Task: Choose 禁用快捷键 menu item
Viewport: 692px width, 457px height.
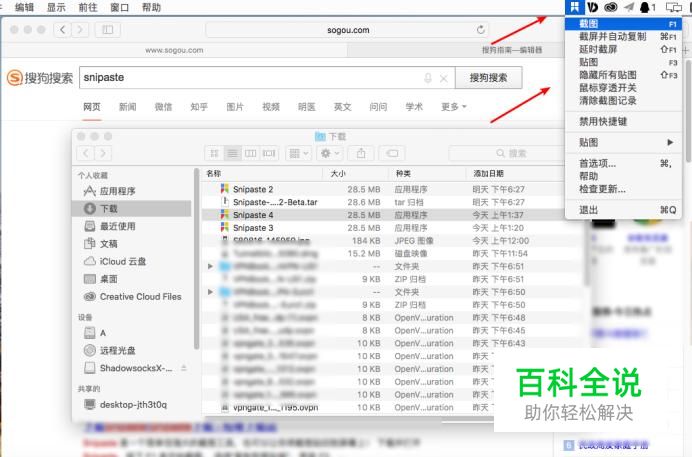Action: (x=623, y=121)
